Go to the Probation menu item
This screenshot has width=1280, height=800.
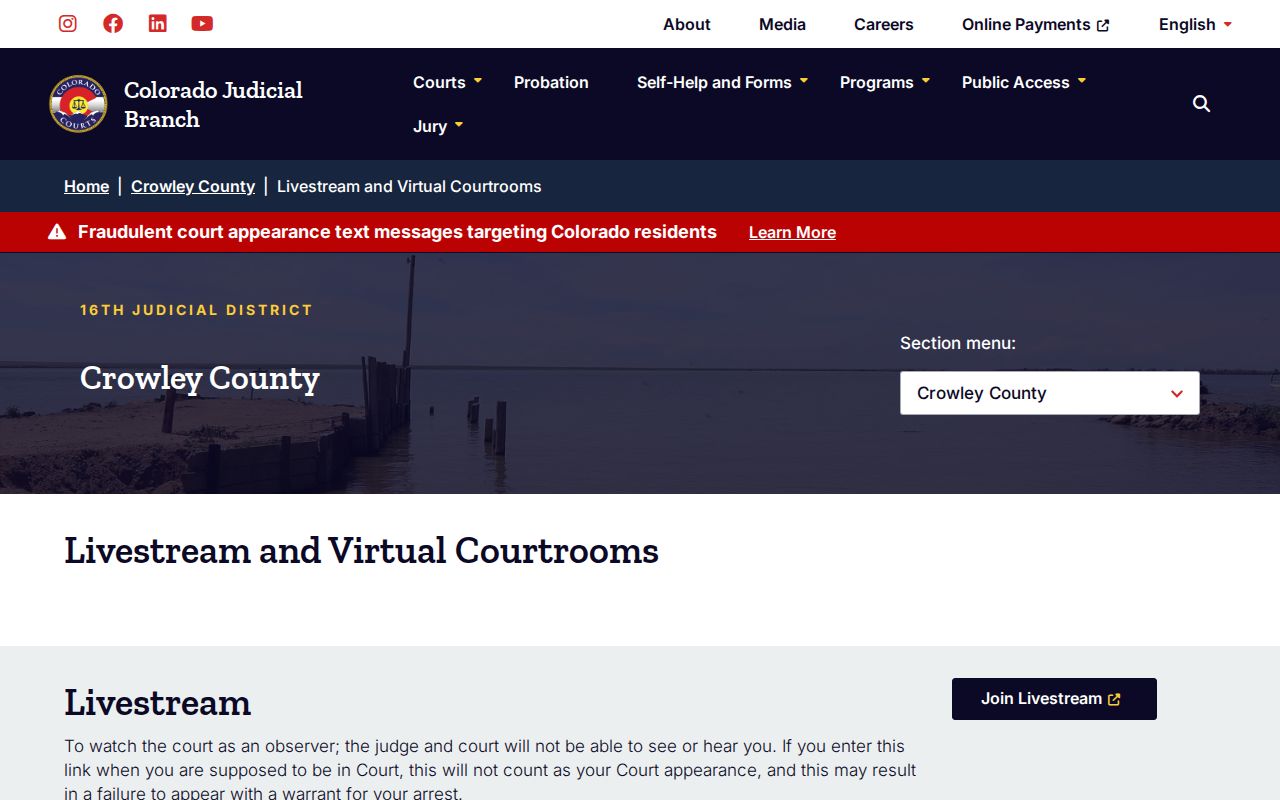(x=551, y=82)
